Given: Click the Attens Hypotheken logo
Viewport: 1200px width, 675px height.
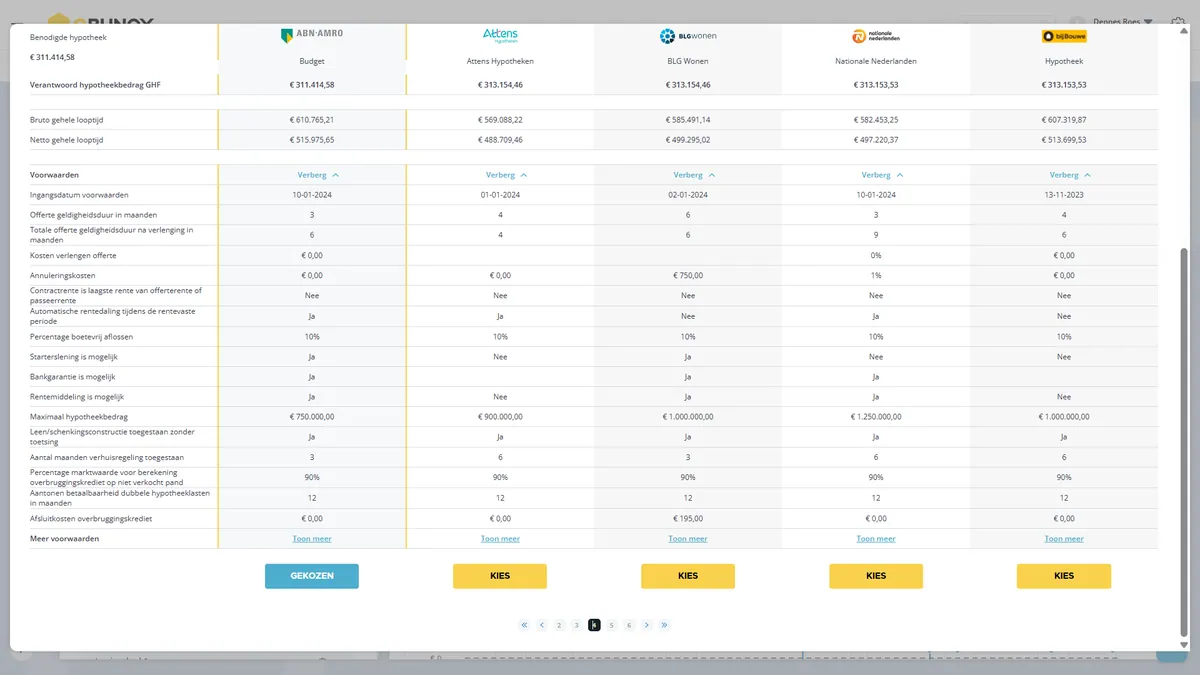Looking at the screenshot, I should (x=500, y=36).
